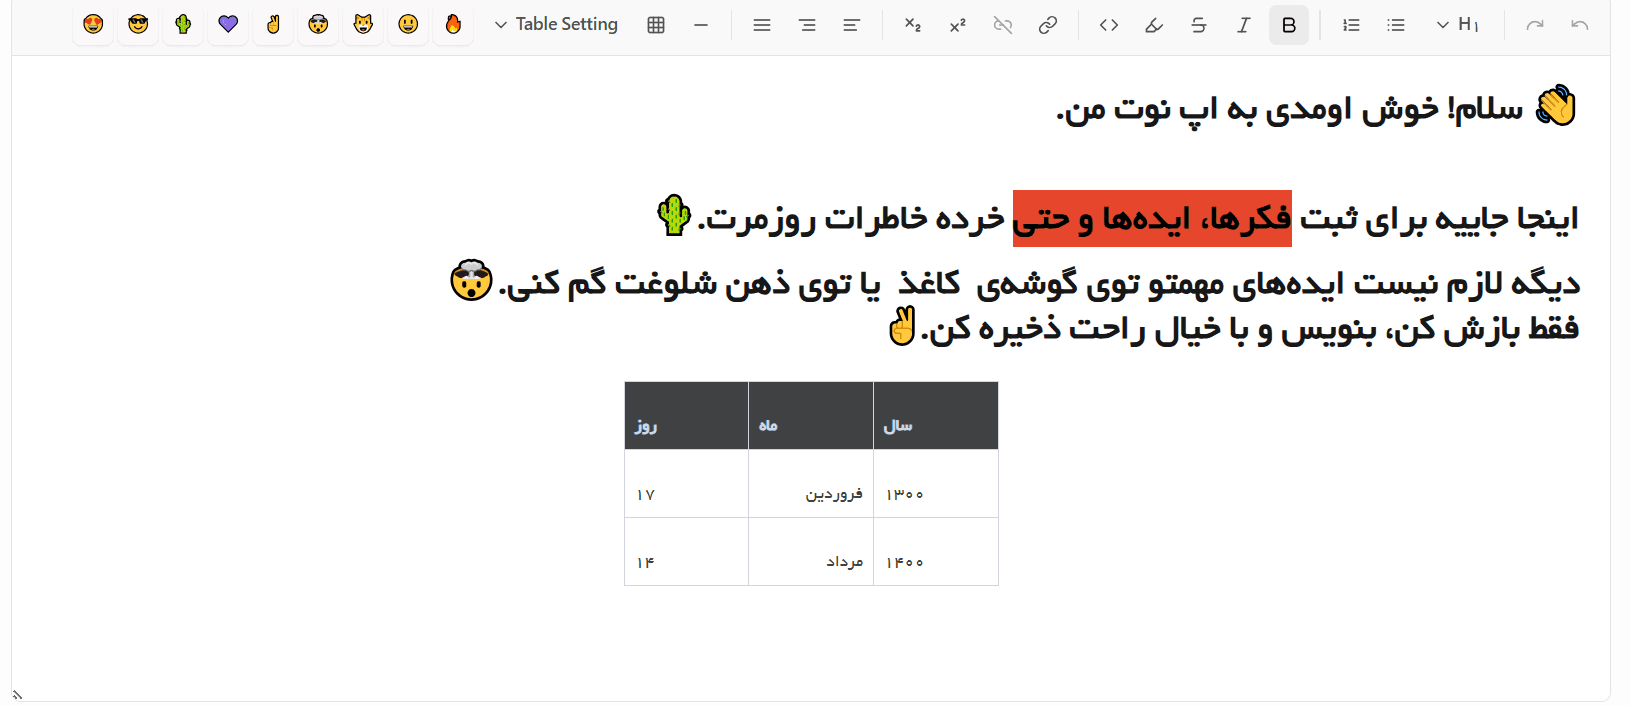Image resolution: width=1630 pixels, height=706 pixels.
Task: Click the table cell '۱۷'
Action: pyautogui.click(x=686, y=484)
